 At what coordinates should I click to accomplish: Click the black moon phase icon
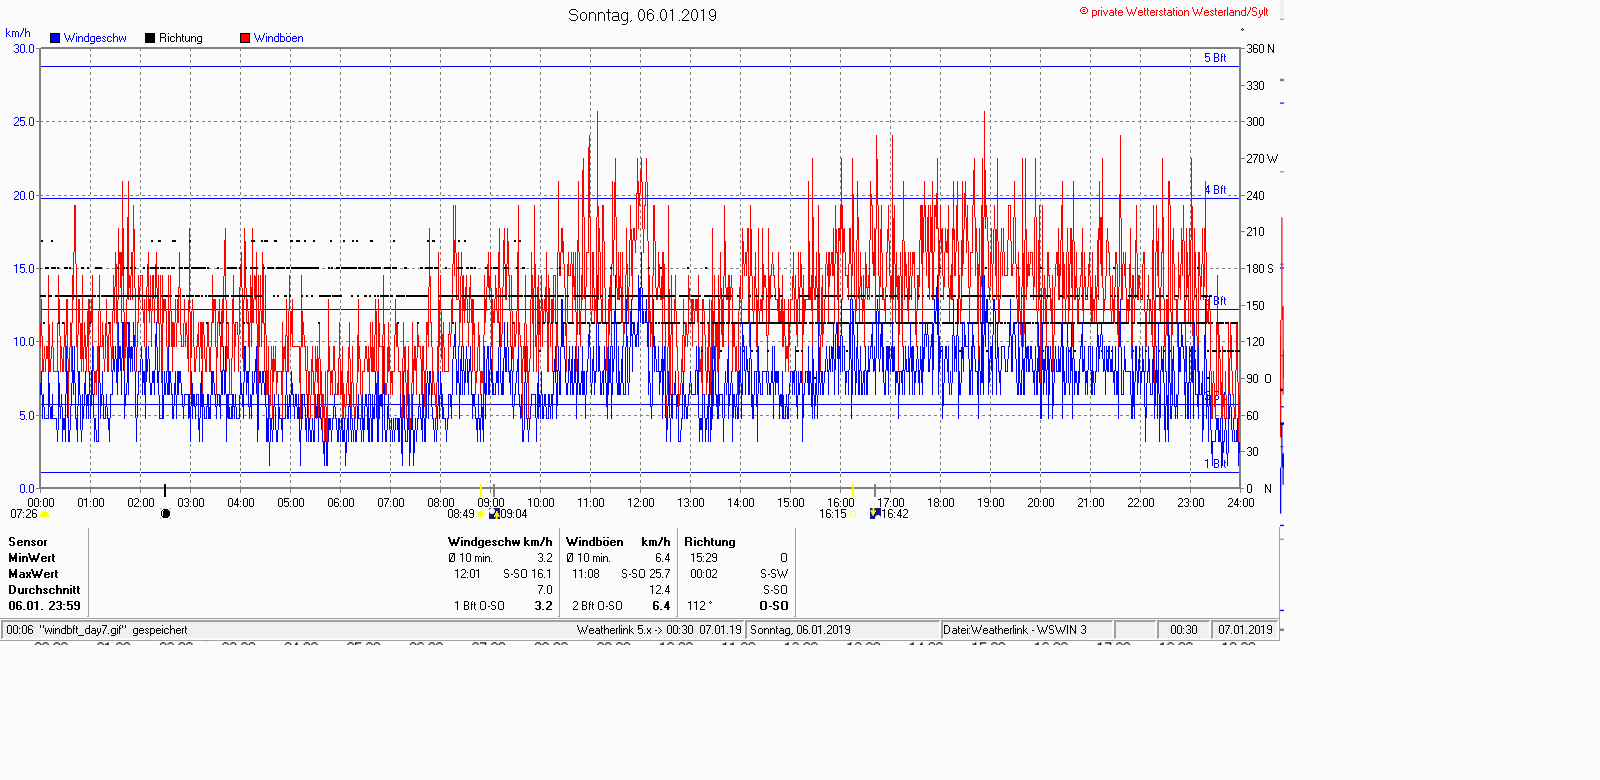tap(165, 514)
